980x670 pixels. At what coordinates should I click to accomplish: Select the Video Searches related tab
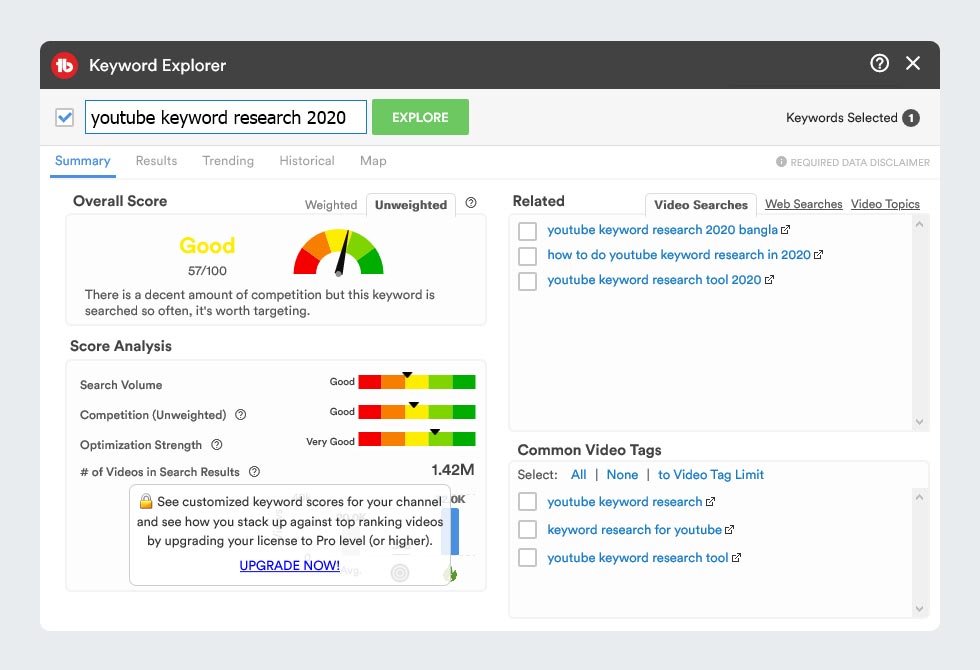(701, 204)
